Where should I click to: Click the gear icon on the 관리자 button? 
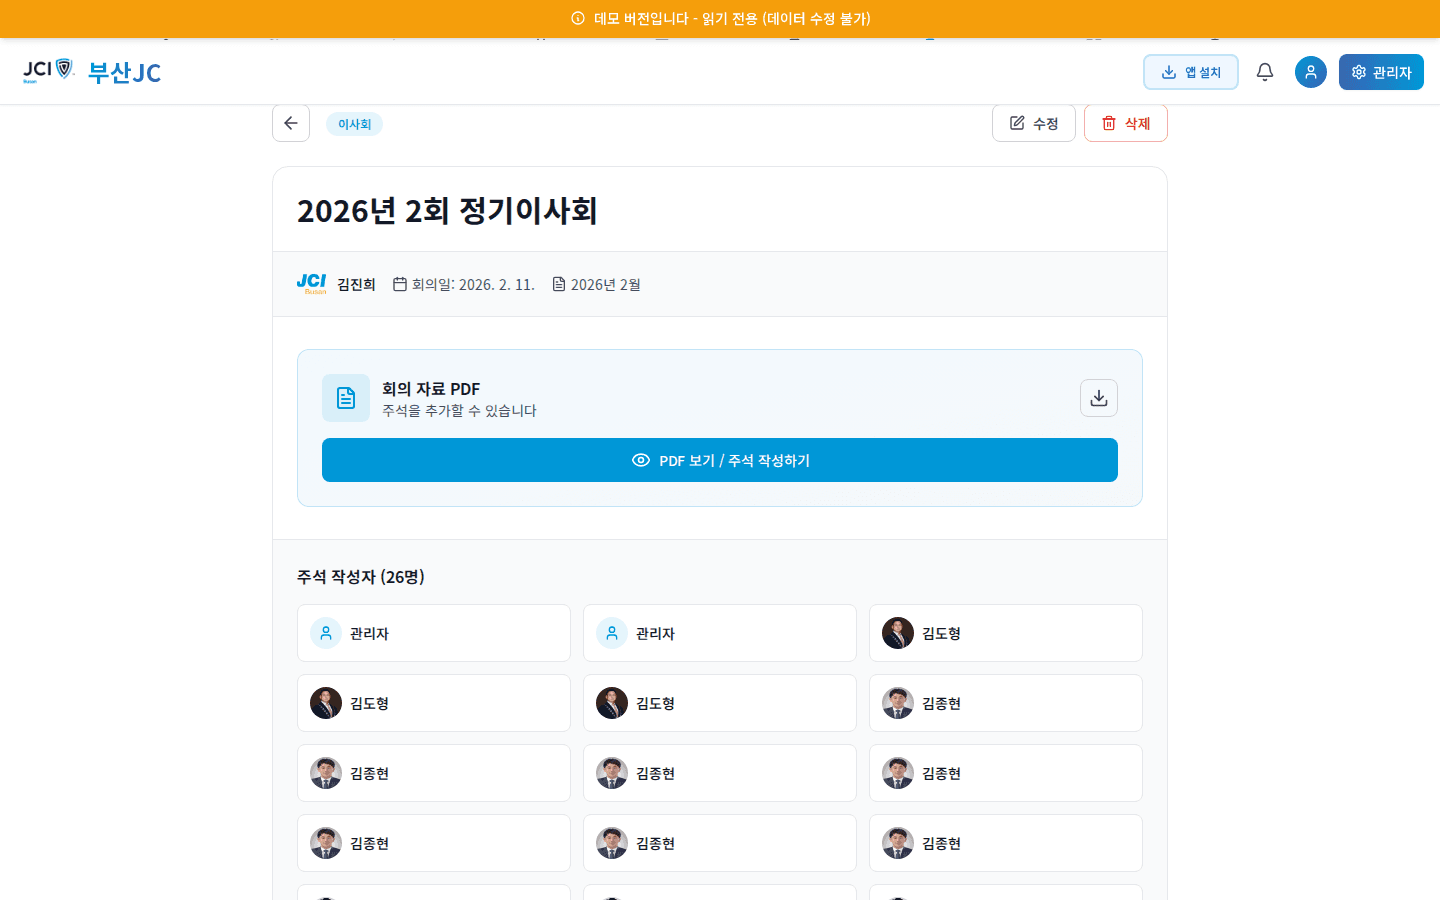(x=1359, y=72)
